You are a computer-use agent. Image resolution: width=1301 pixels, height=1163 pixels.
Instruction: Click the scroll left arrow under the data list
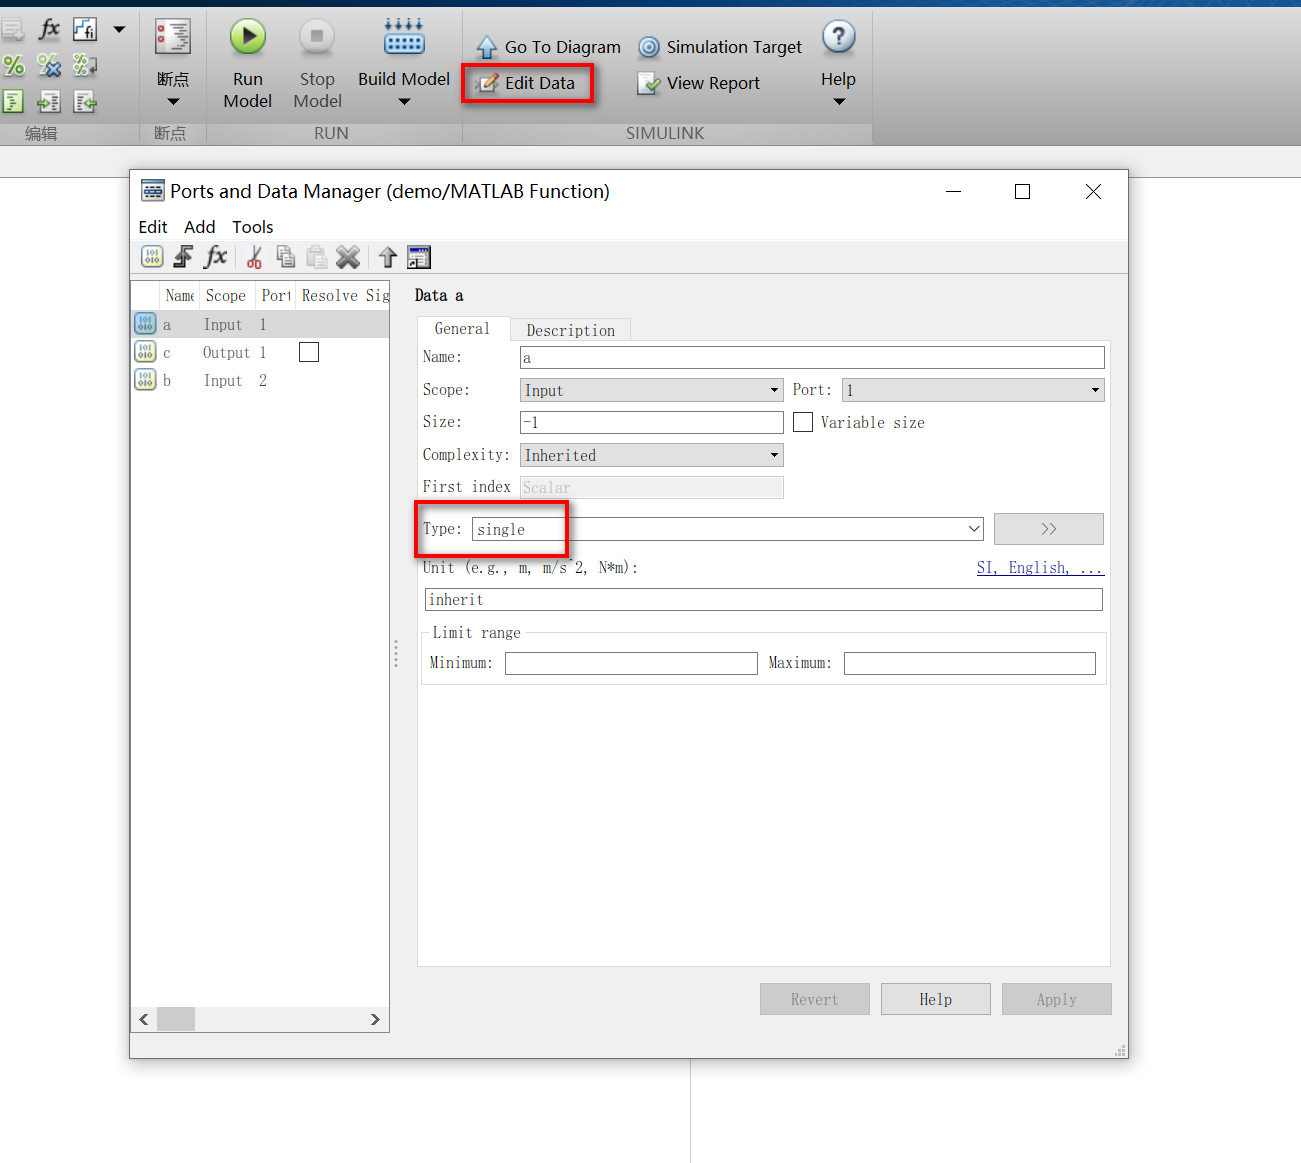coord(144,1019)
